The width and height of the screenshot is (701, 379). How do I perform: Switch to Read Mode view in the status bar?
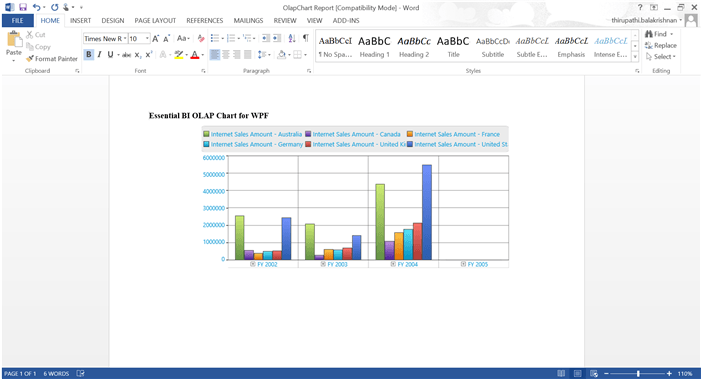561,374
